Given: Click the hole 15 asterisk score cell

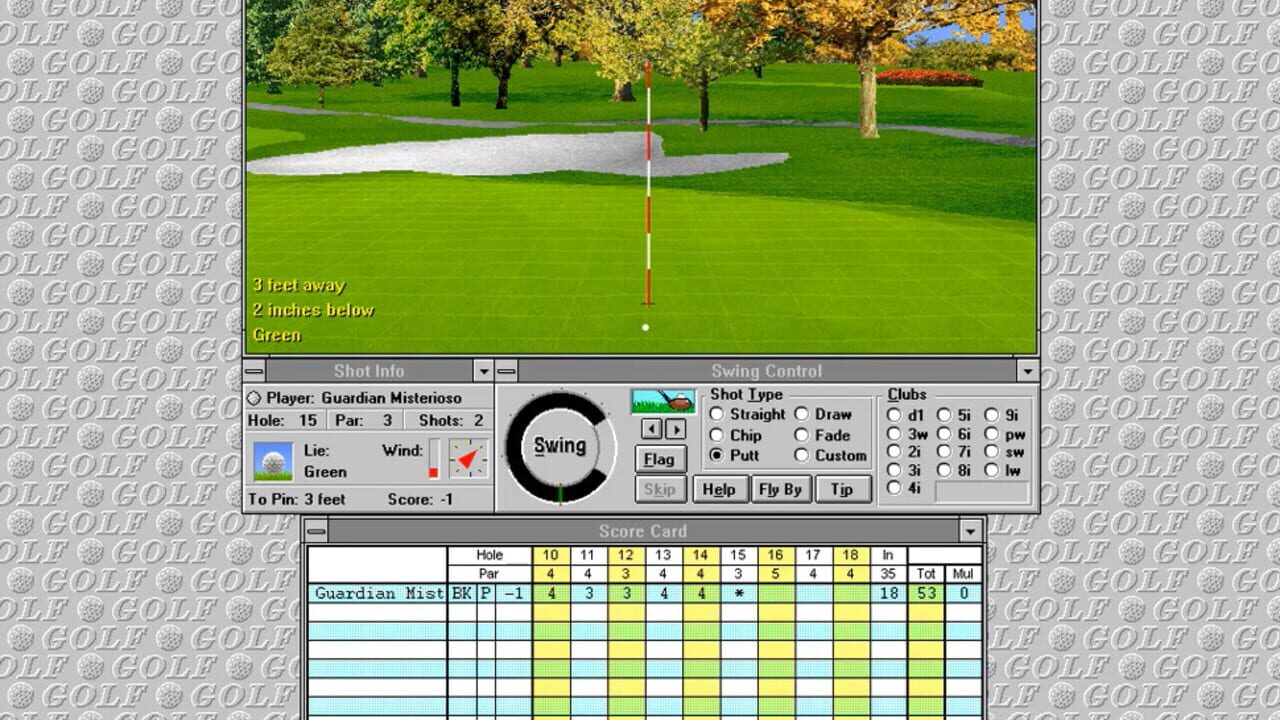Looking at the screenshot, I should pos(739,593).
